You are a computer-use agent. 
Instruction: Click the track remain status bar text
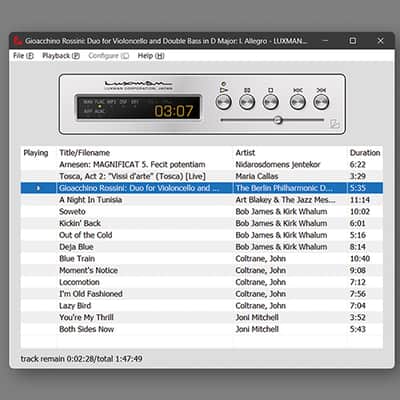[81, 359]
